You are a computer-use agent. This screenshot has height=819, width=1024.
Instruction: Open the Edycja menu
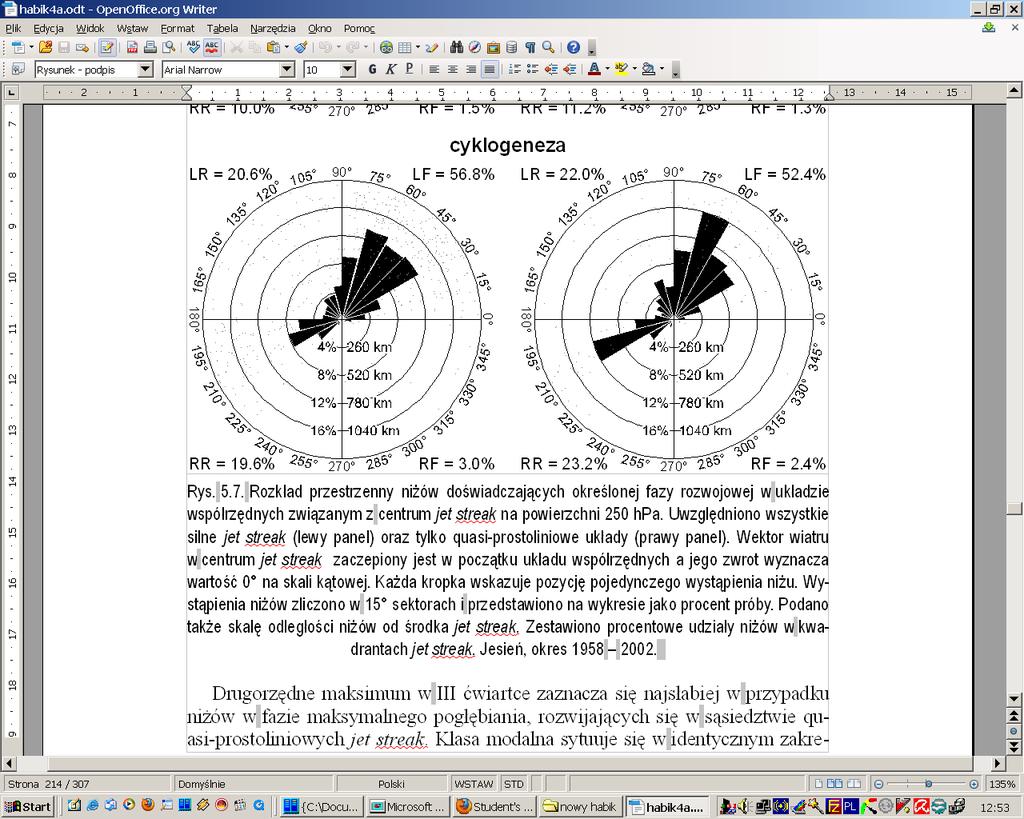[x=48, y=28]
